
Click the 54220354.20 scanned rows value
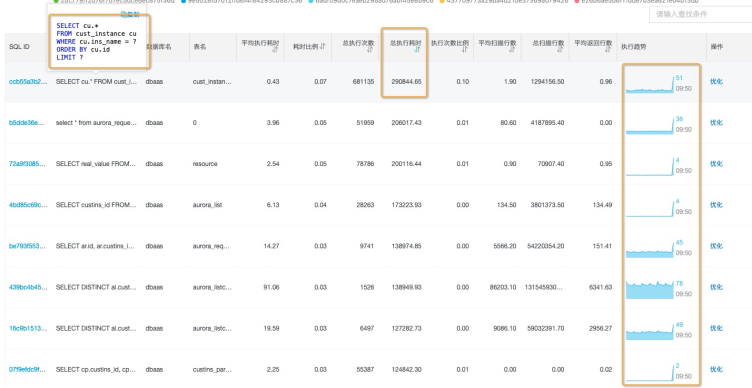tap(545, 246)
